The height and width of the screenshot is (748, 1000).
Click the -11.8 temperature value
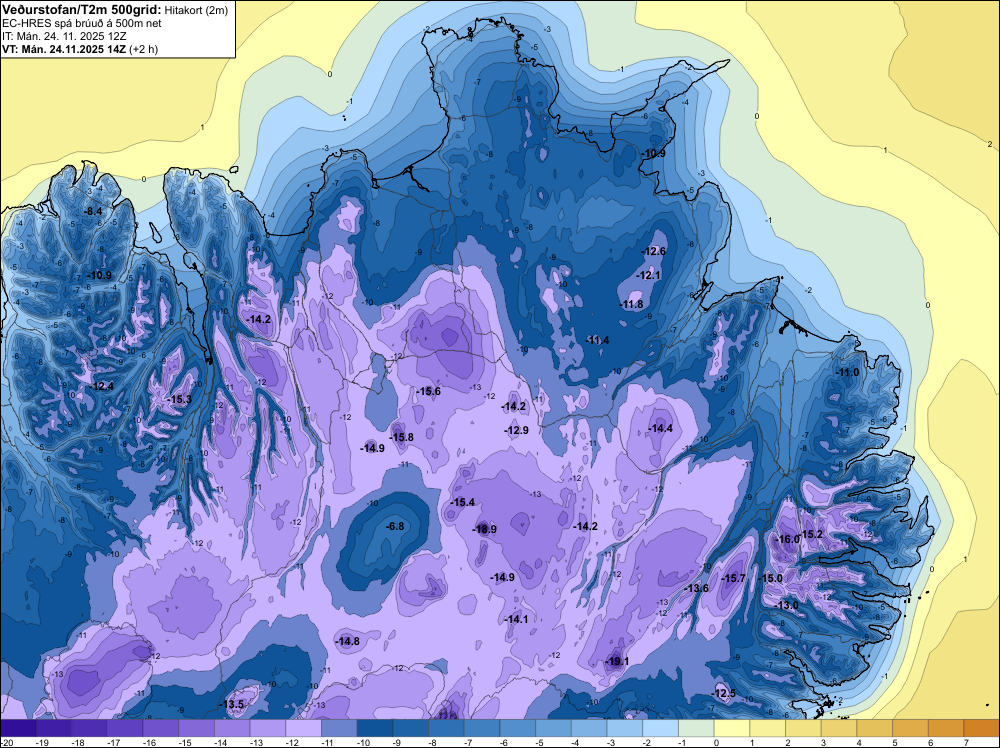[x=631, y=305]
